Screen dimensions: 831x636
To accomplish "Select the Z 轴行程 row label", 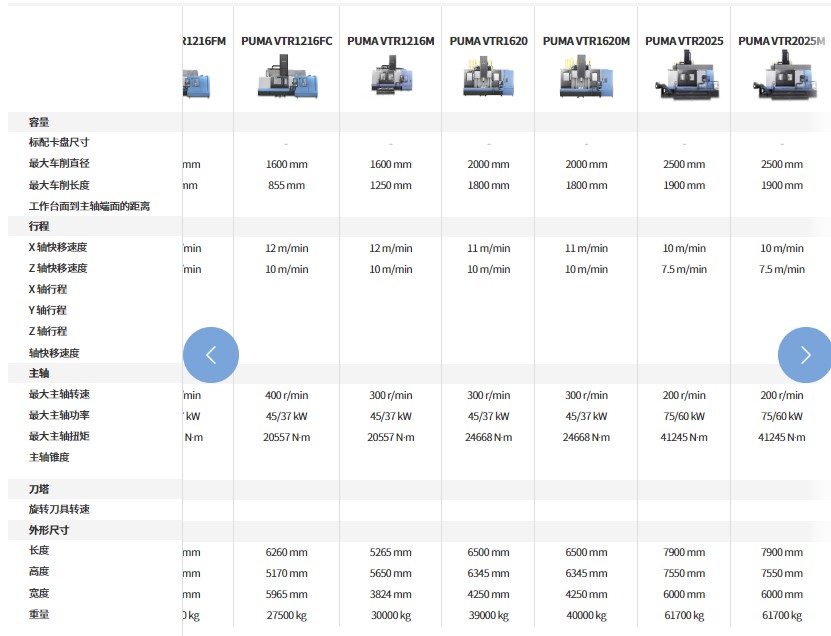I will [48, 331].
